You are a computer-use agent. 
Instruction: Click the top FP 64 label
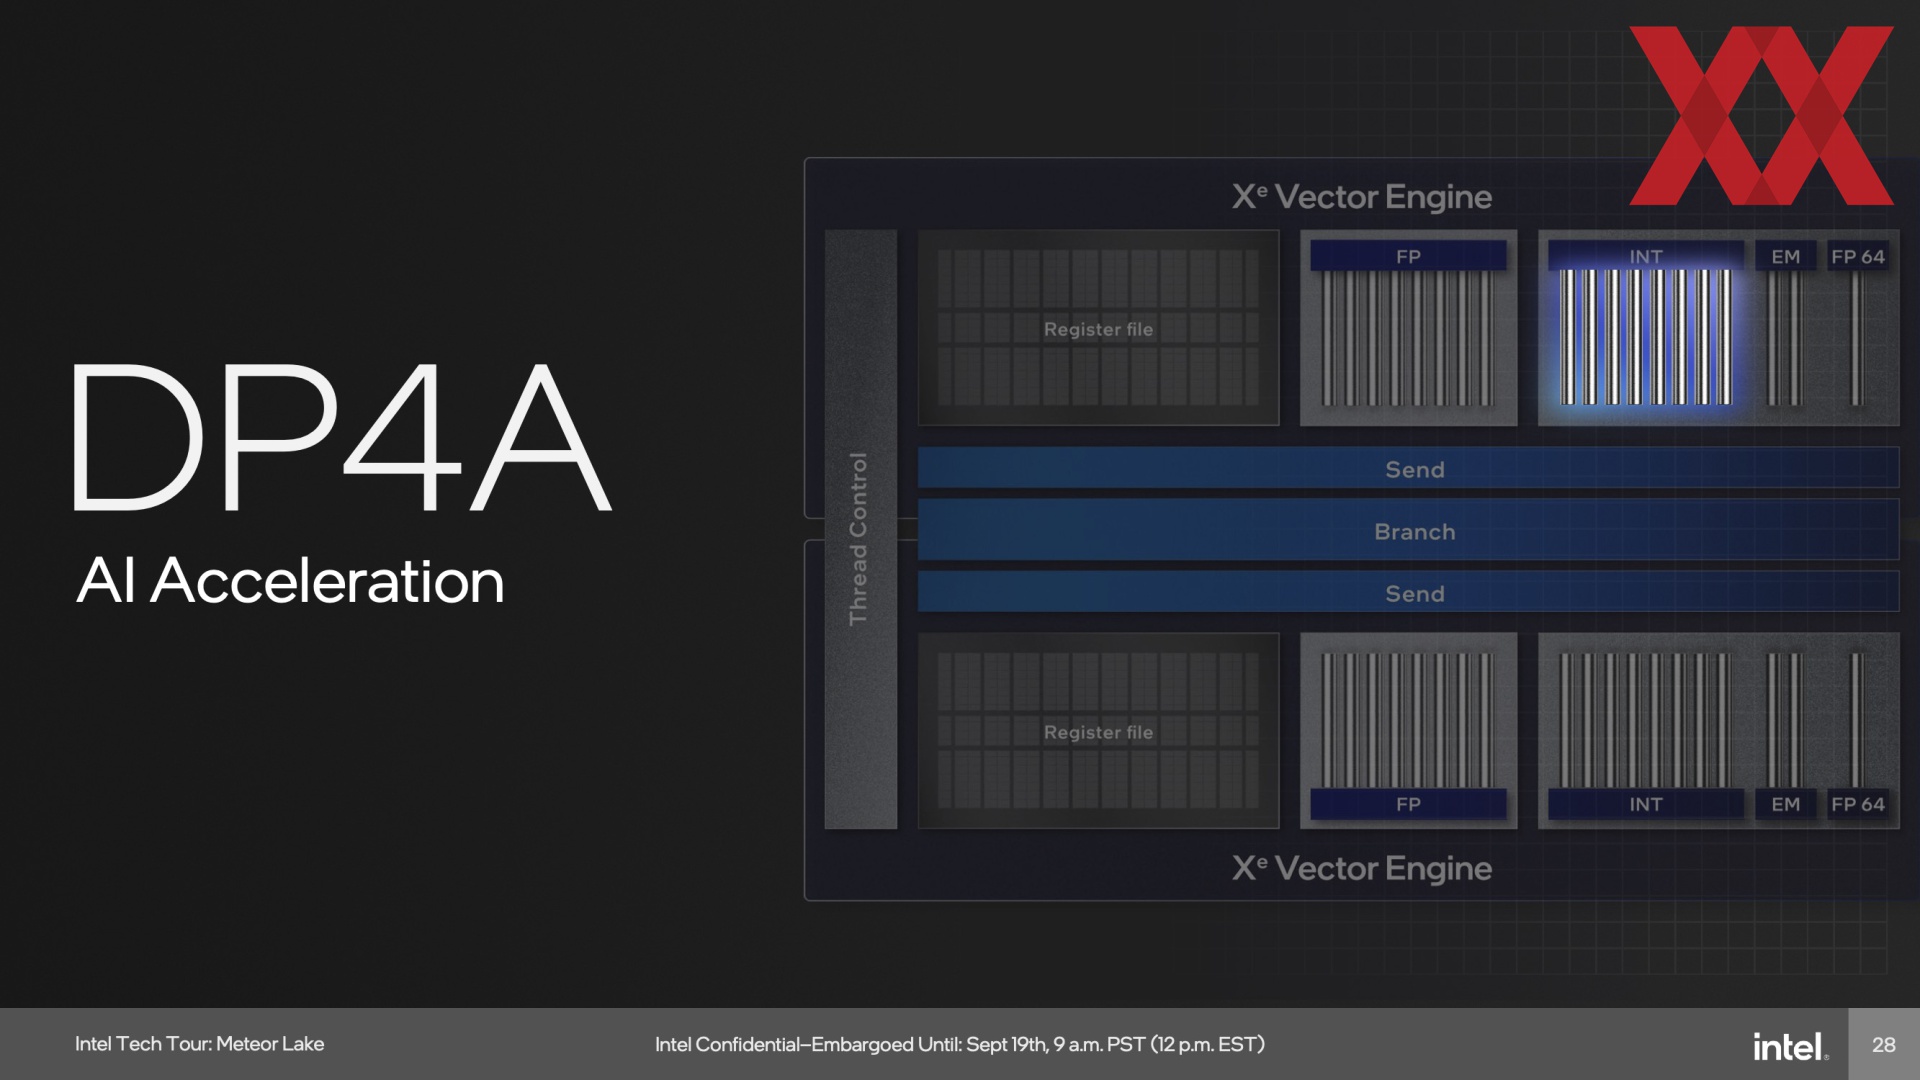pyautogui.click(x=1858, y=256)
